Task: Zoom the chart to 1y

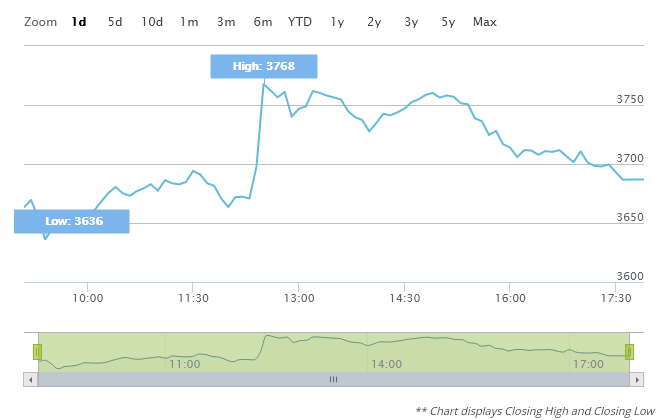Action: point(338,22)
